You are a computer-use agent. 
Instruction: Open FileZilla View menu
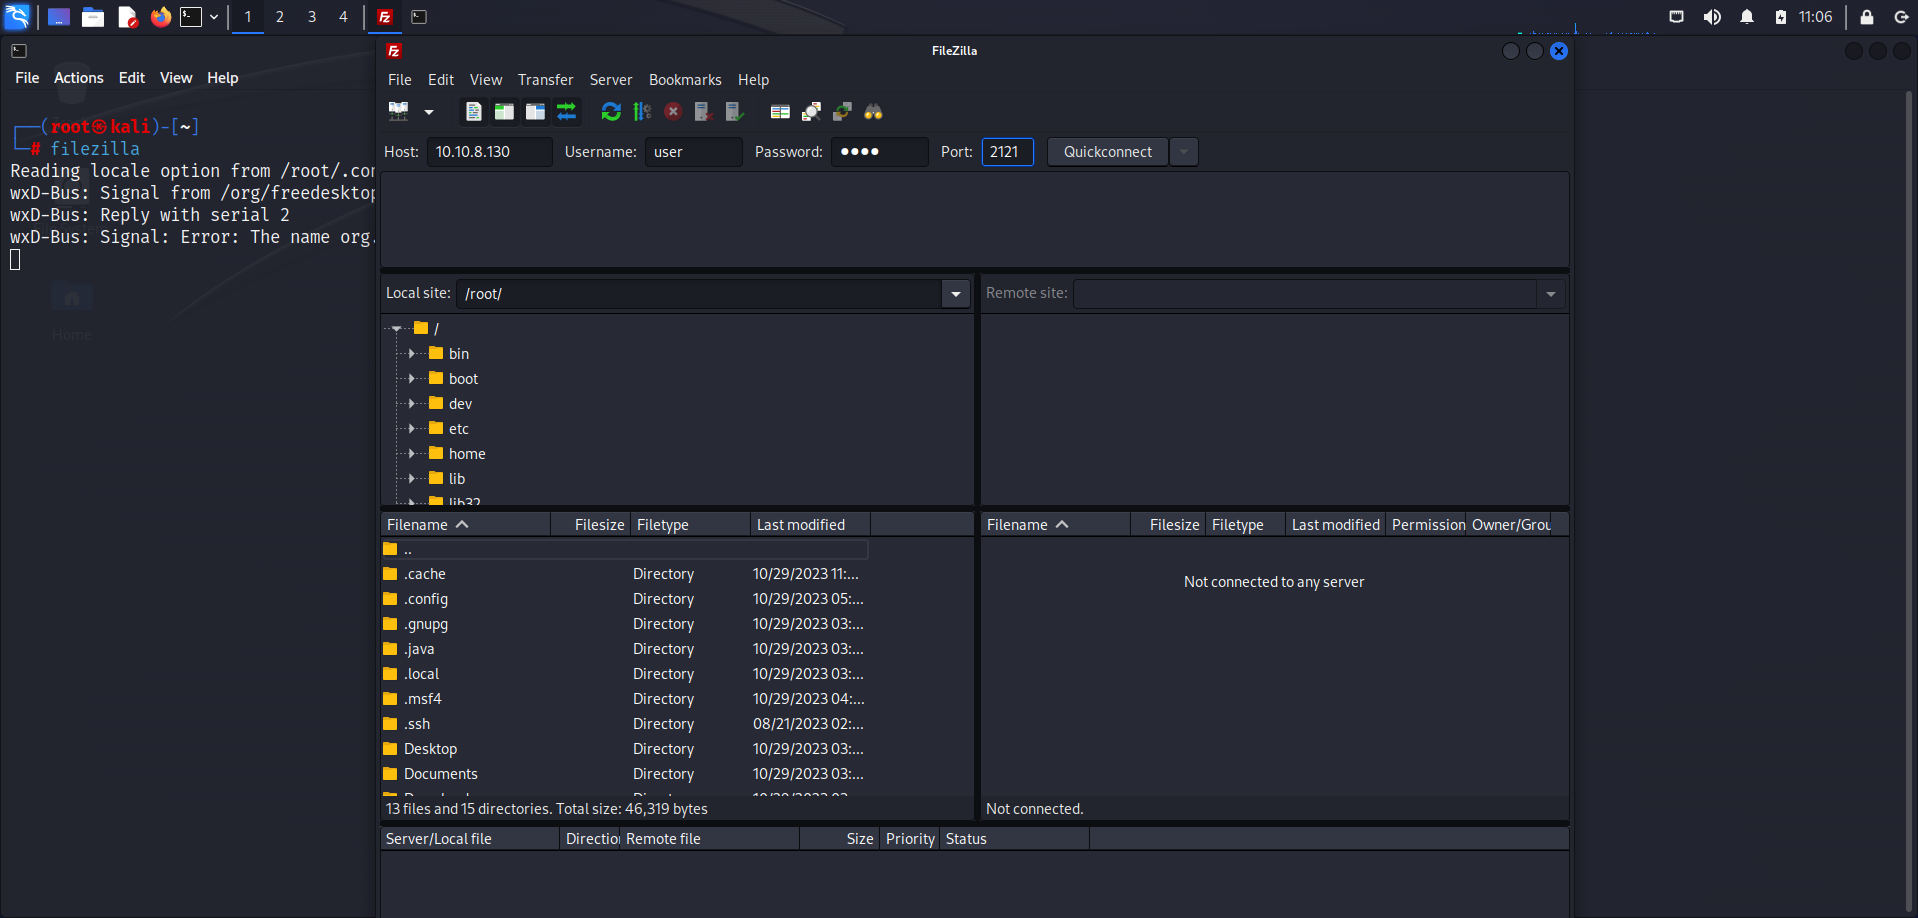pyautogui.click(x=486, y=80)
